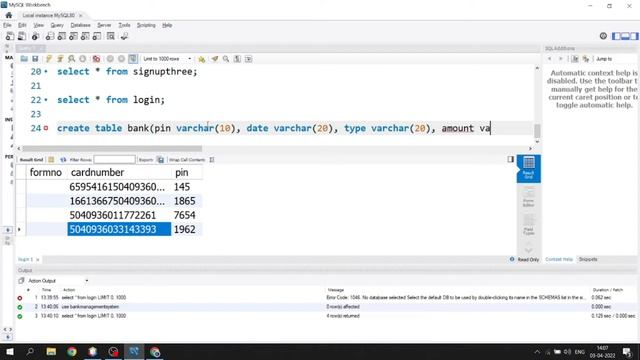Click the open SQL script icon in main toolbar
The width and height of the screenshot is (640, 360).
pos(22,37)
